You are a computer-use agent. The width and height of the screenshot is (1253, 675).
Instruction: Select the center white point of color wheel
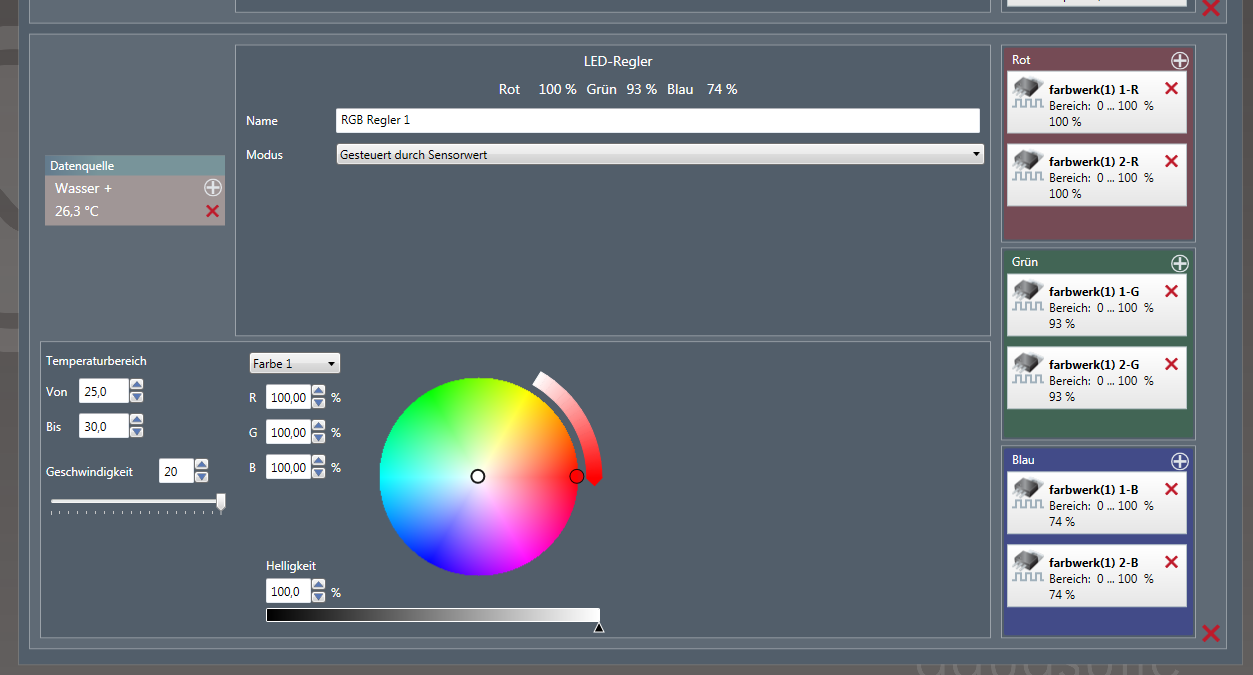point(478,476)
